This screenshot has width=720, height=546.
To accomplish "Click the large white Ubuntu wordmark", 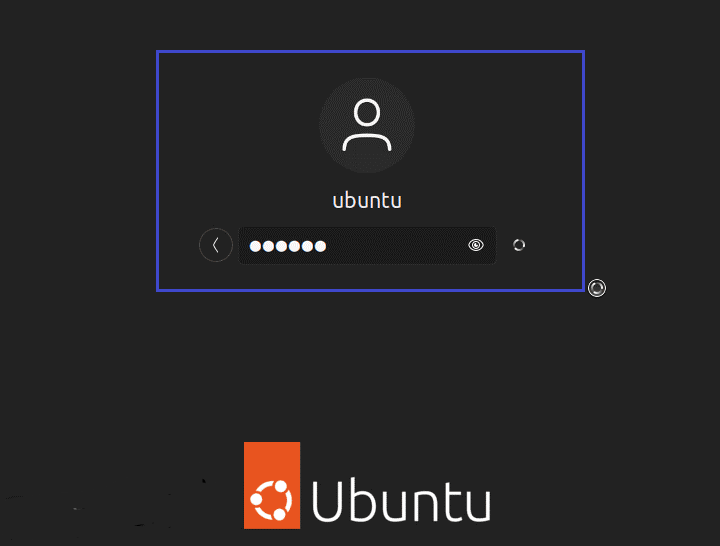I will coord(401,501).
